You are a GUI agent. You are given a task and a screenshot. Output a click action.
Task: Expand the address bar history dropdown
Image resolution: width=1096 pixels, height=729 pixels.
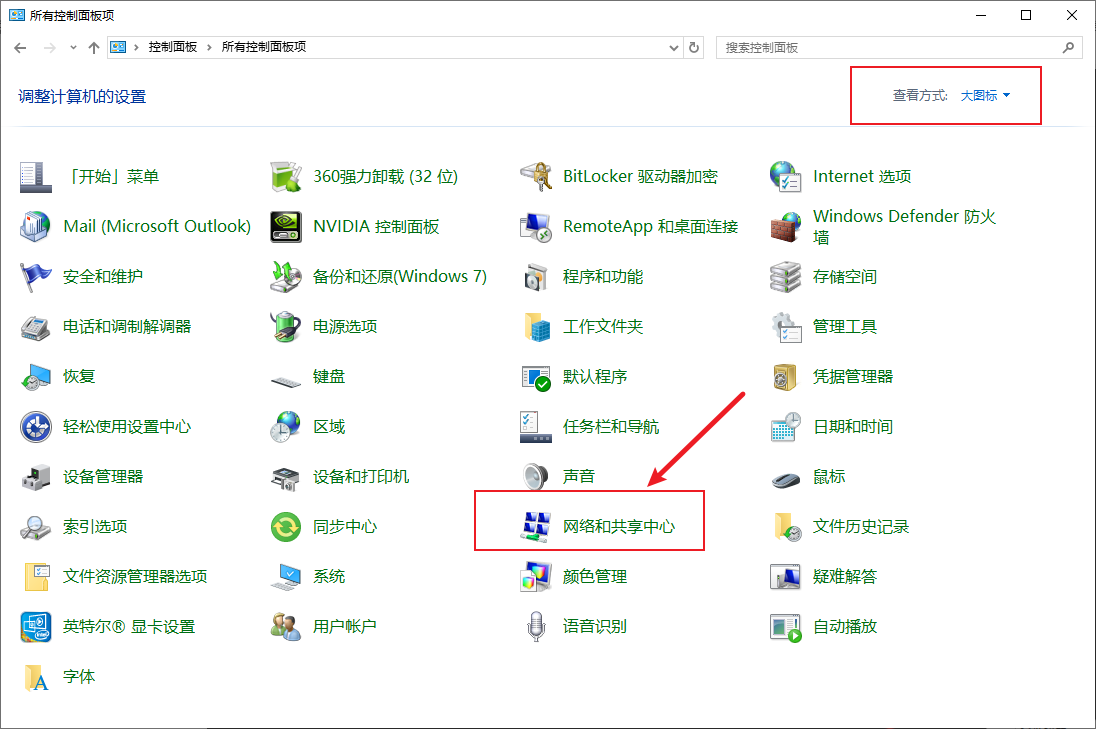pos(674,47)
